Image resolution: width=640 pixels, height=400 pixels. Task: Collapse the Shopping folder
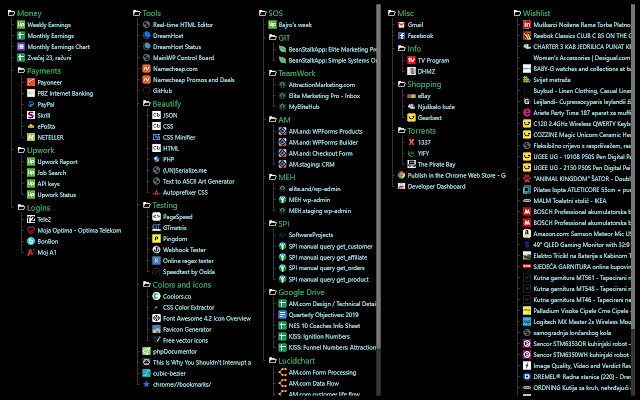(402, 84)
